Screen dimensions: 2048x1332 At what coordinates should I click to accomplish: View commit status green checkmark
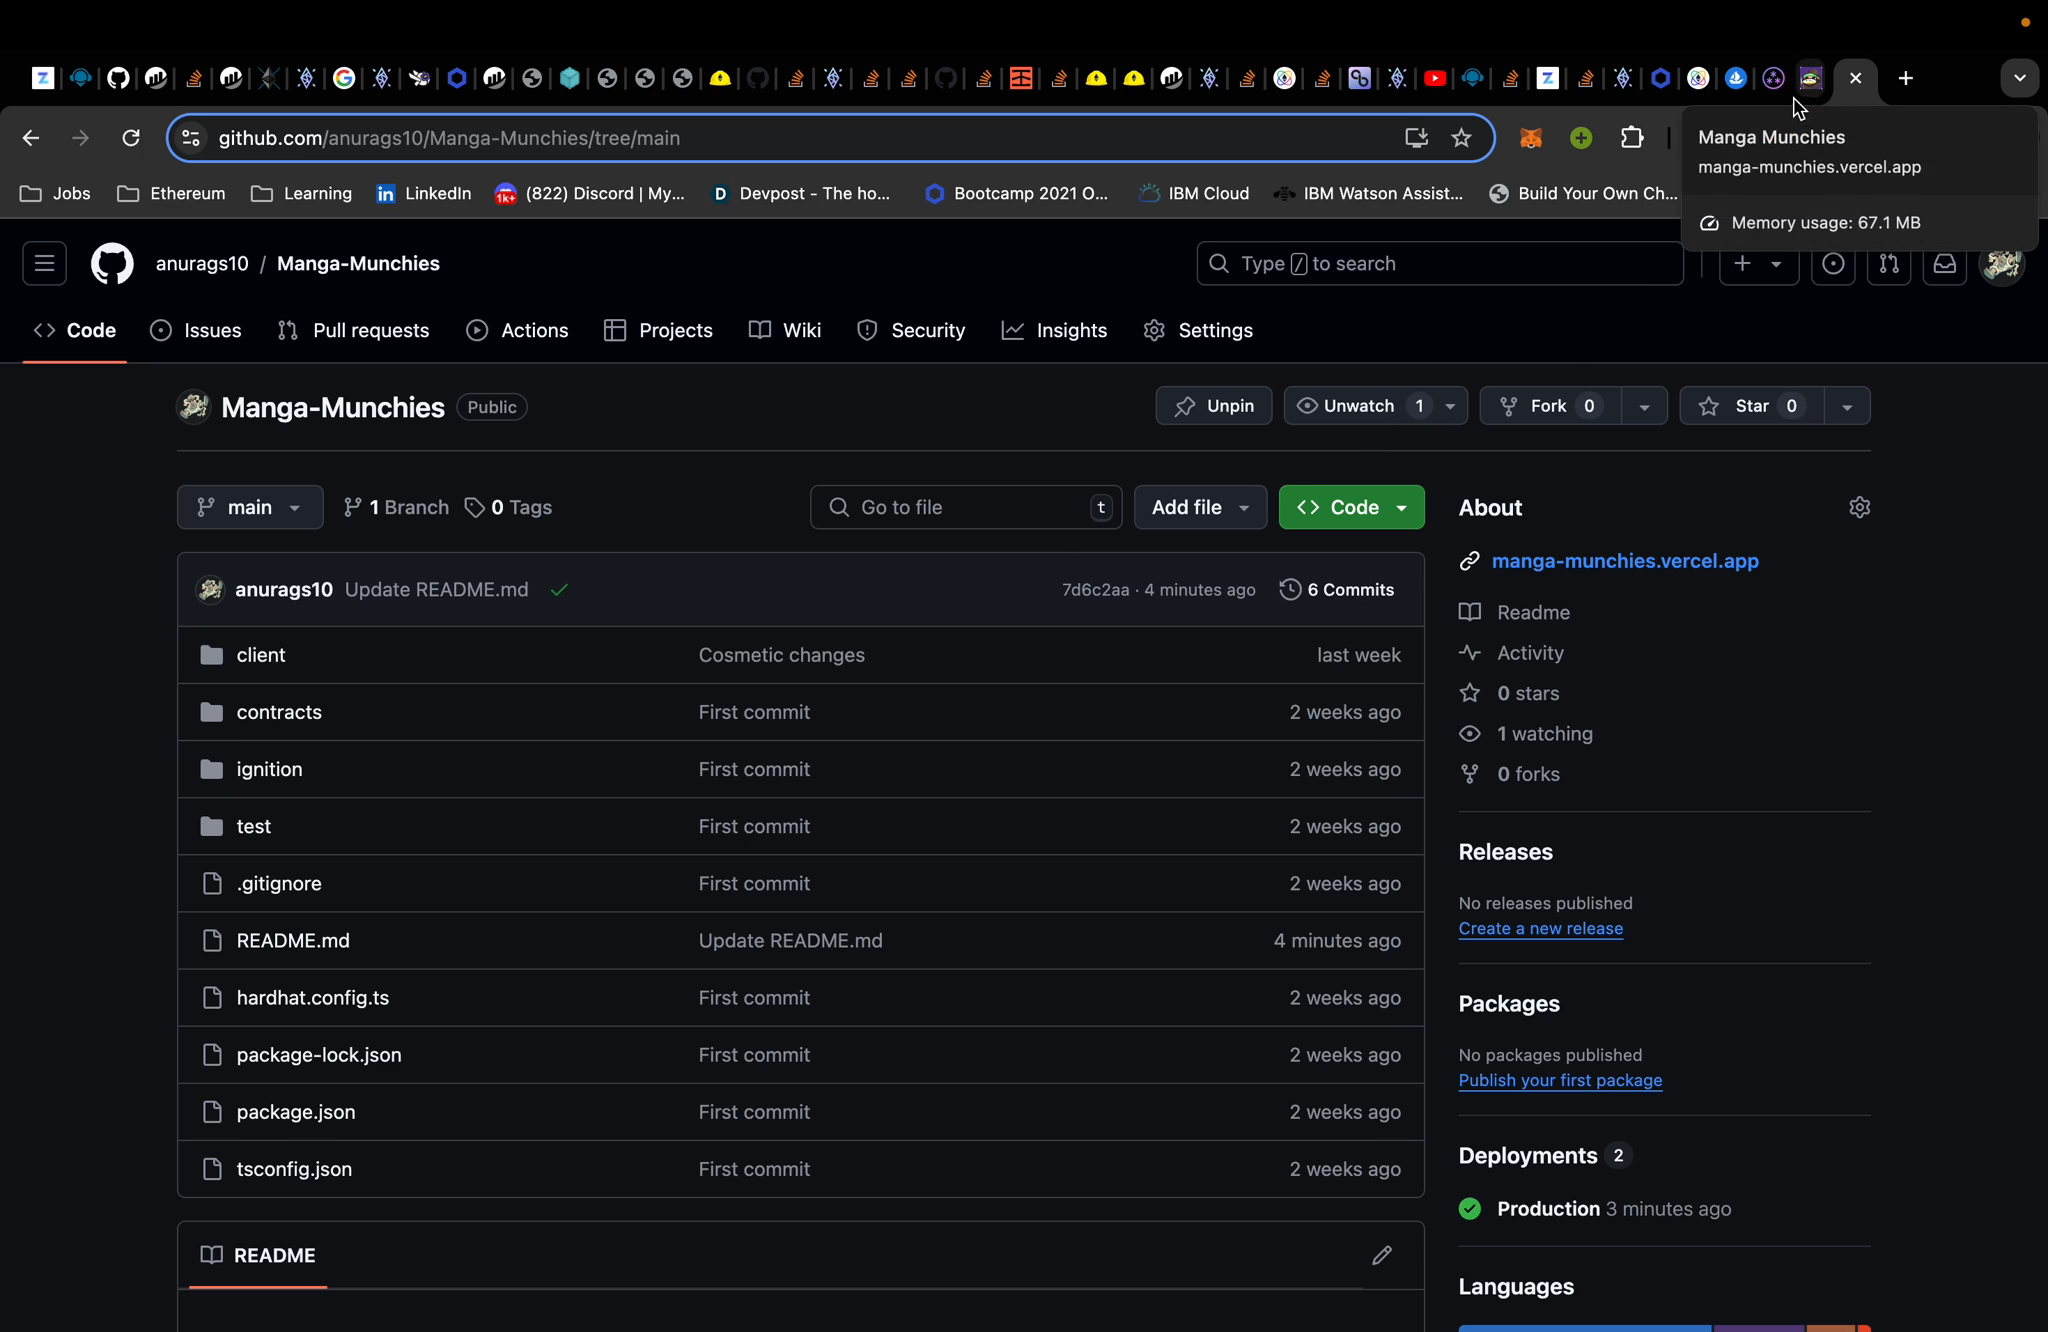559,590
